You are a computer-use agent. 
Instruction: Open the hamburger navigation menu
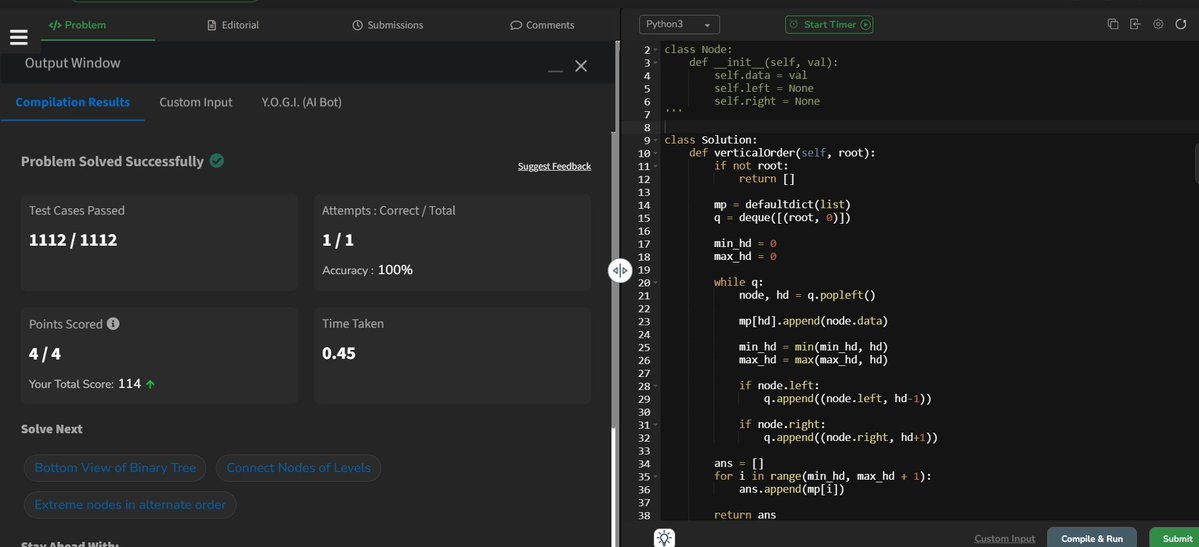(18, 37)
